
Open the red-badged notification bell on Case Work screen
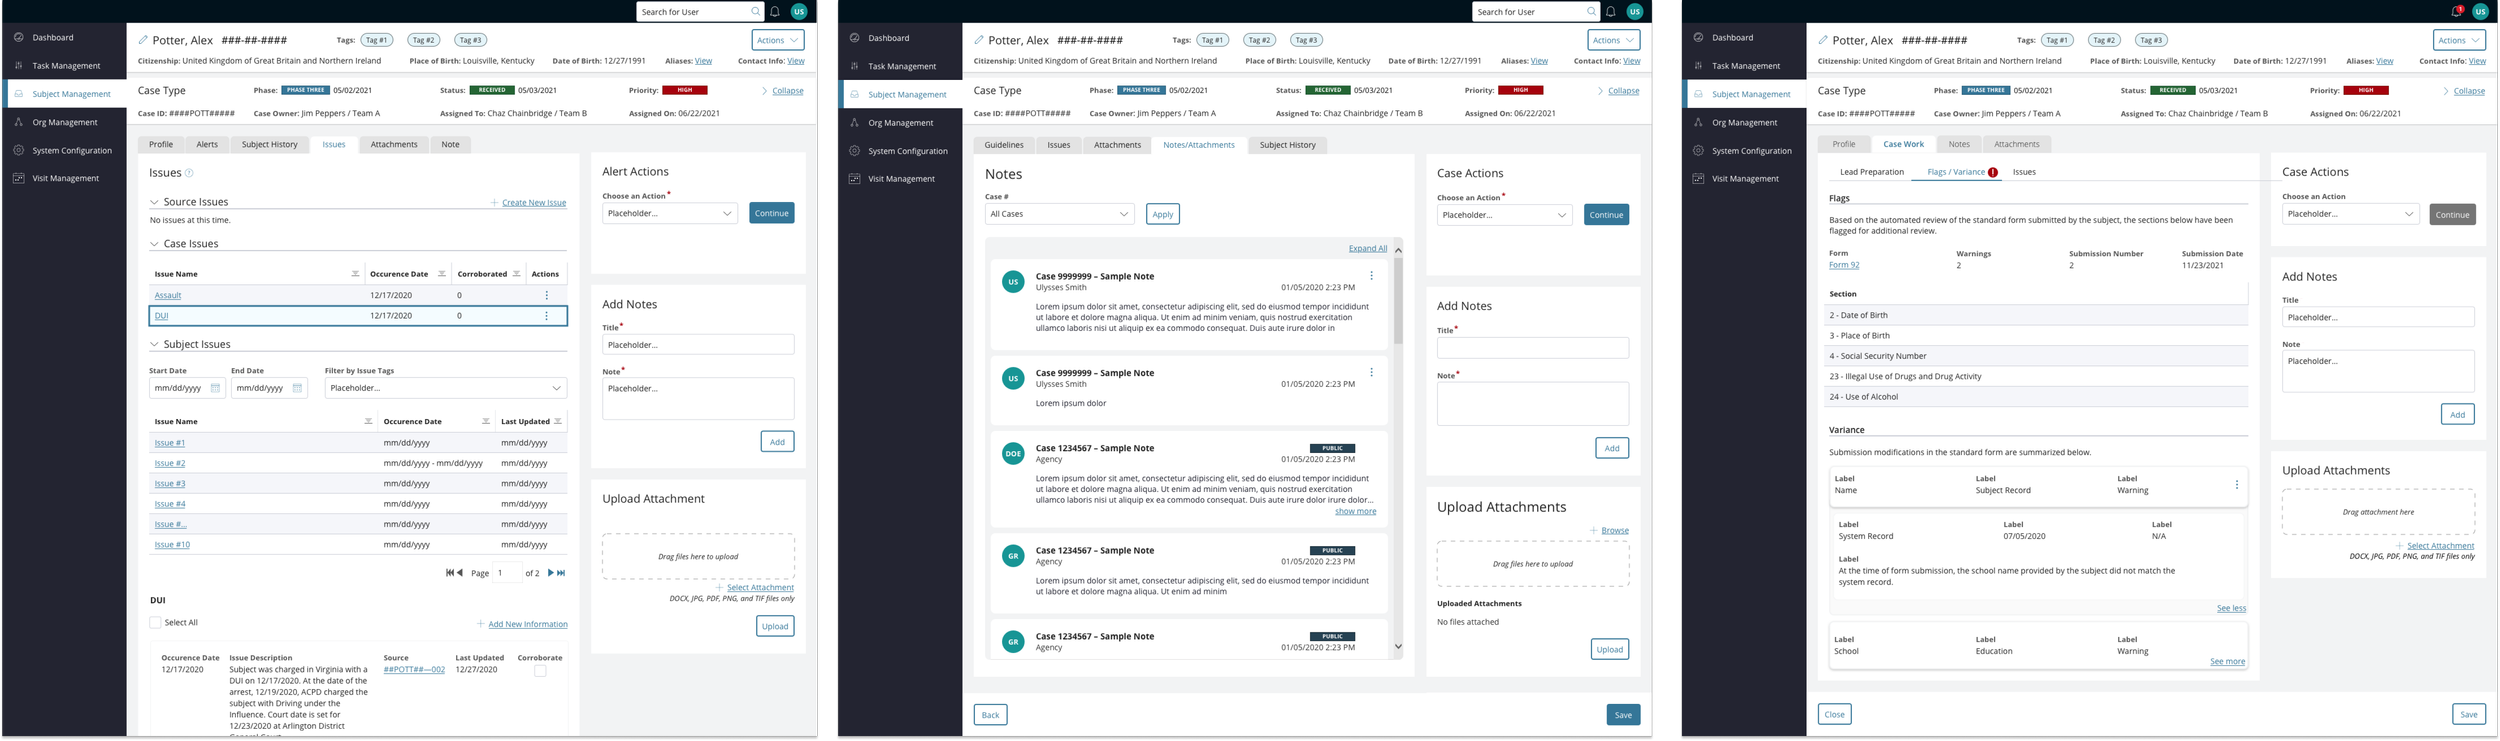coord(2456,11)
